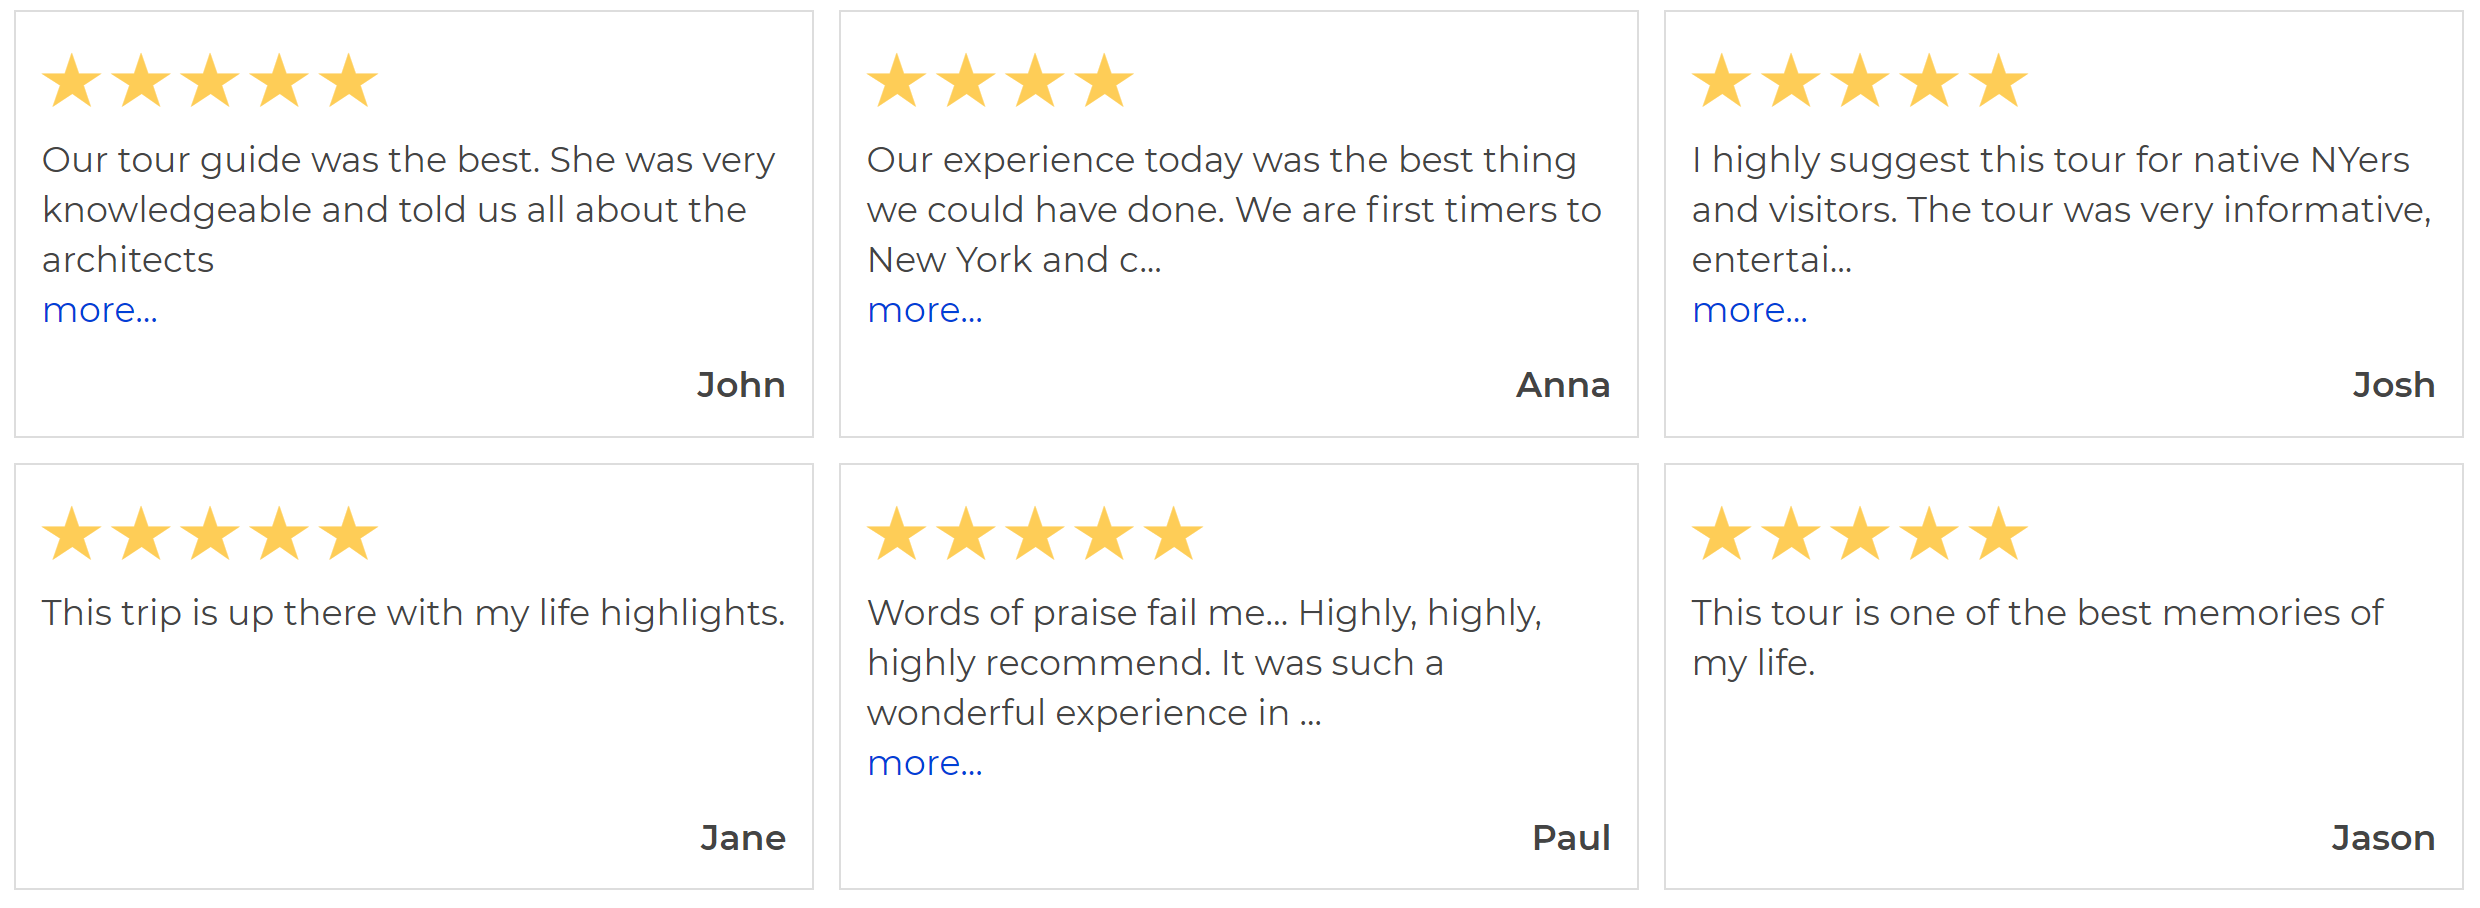
Task: Expand John's review with the more link
Action: 100,311
